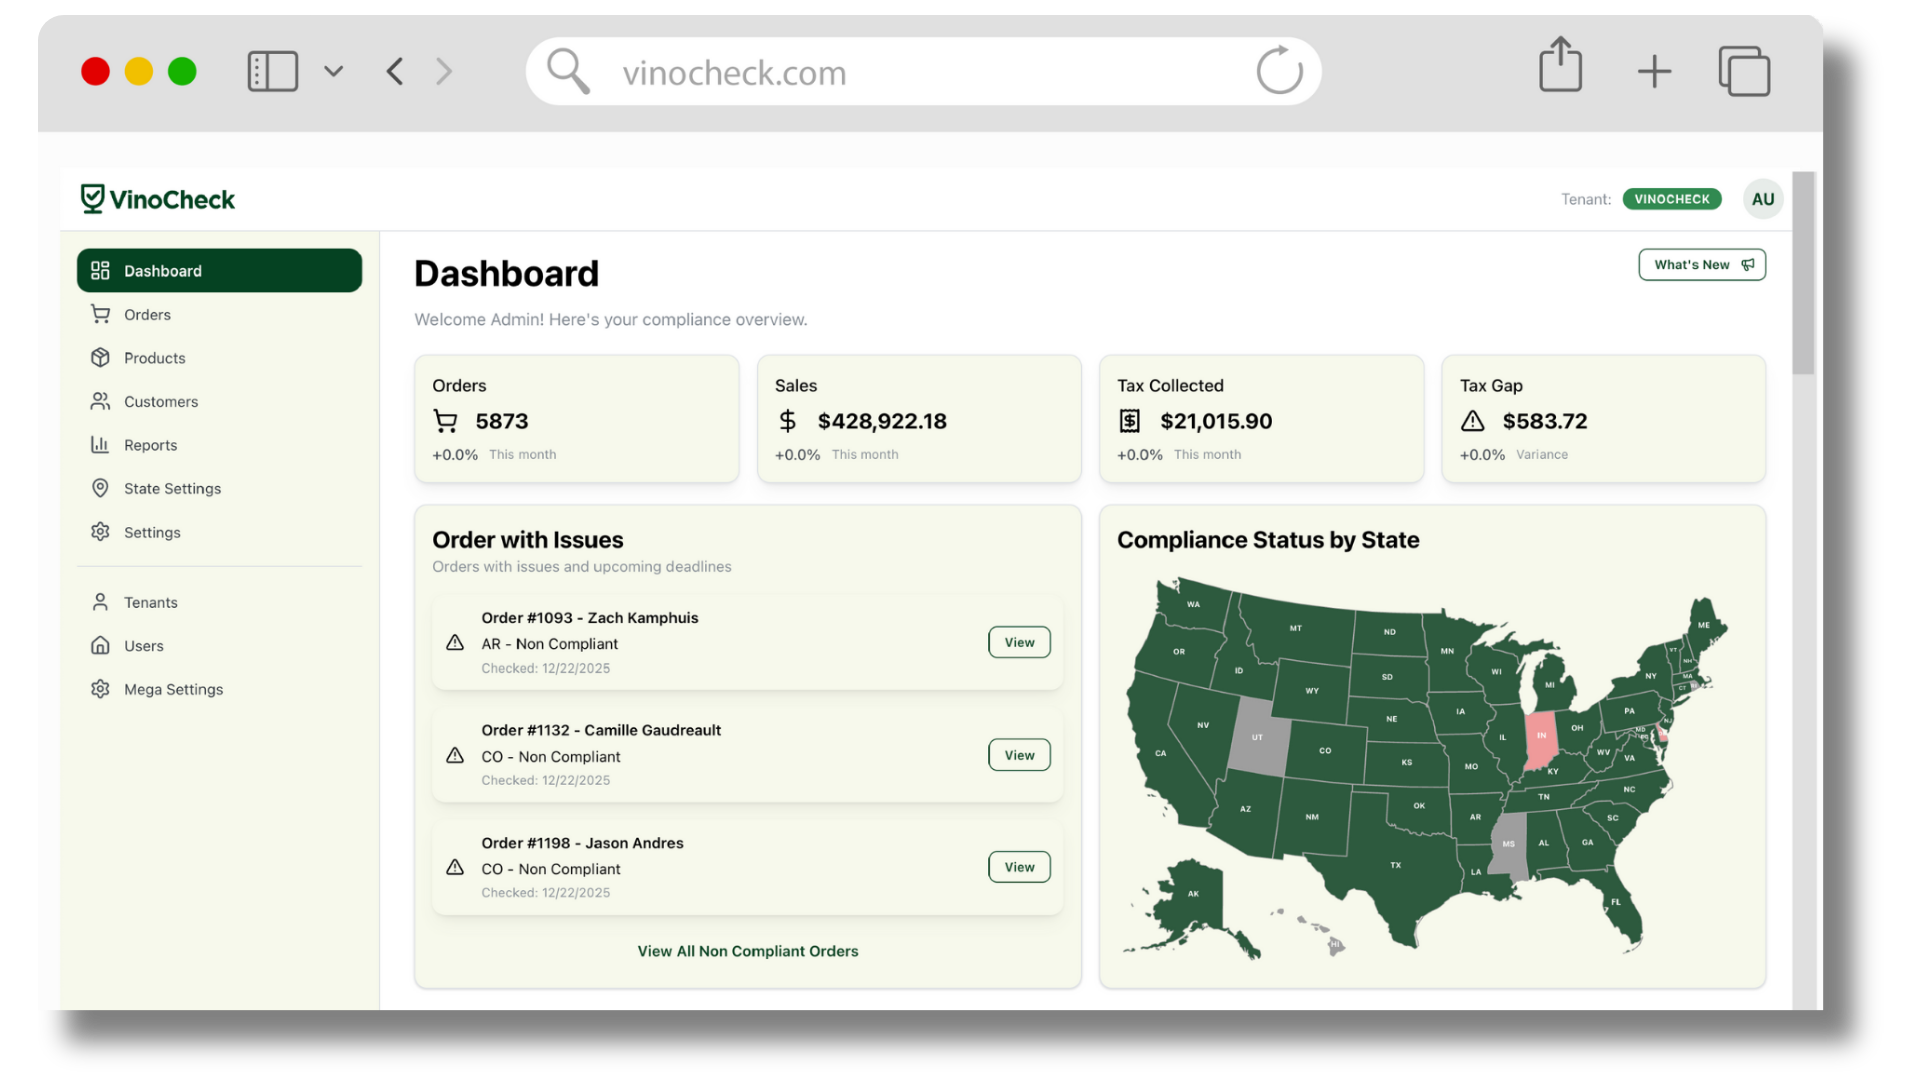The image size is (1920, 1080).
Task: Open State Settings from the sidebar
Action: 172,489
